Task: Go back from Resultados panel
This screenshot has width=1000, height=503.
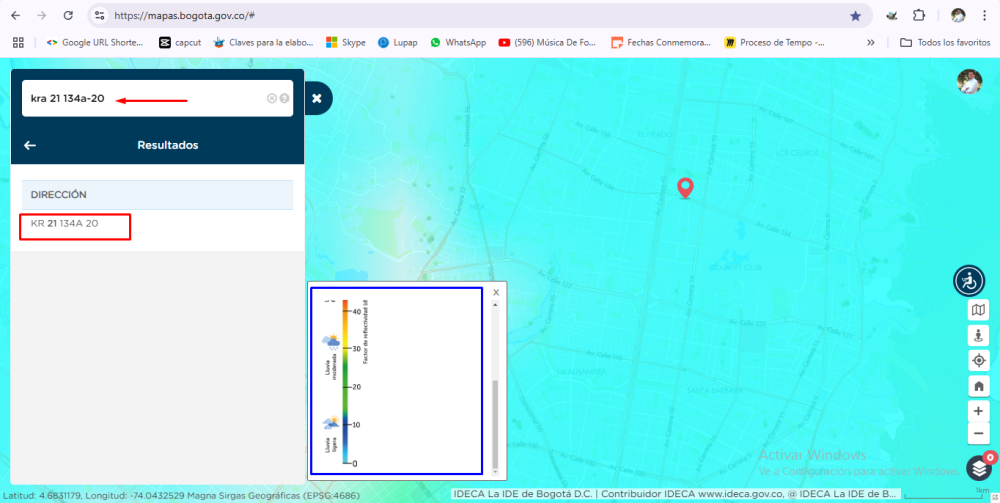Action: pos(30,145)
